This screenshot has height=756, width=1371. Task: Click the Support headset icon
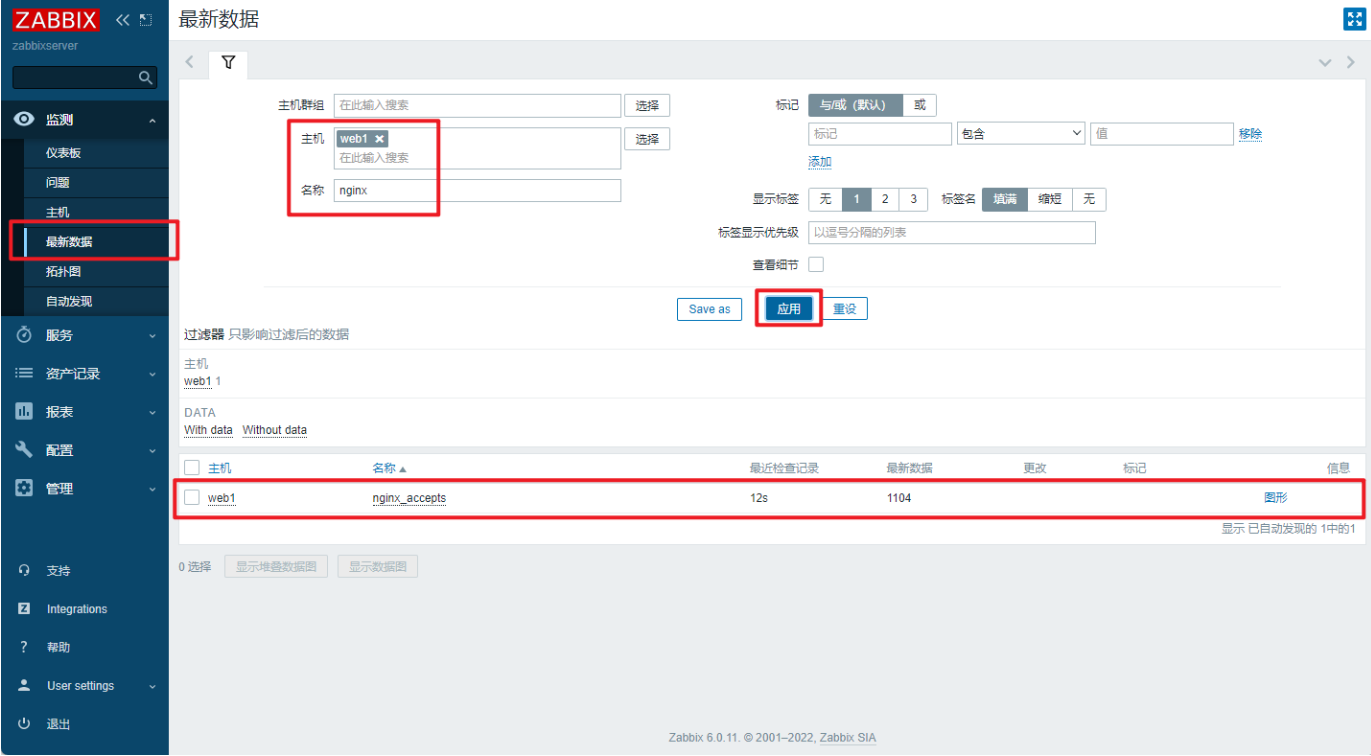(x=25, y=570)
